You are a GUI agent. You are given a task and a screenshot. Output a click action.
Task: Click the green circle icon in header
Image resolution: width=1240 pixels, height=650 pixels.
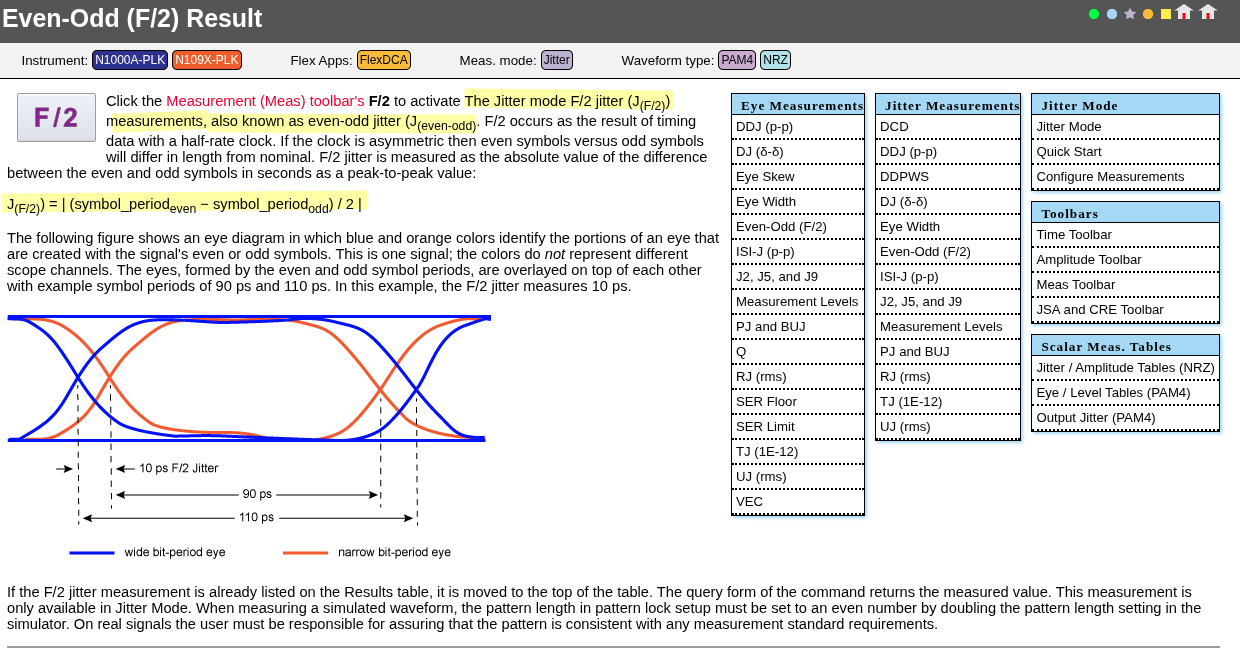tap(1094, 14)
